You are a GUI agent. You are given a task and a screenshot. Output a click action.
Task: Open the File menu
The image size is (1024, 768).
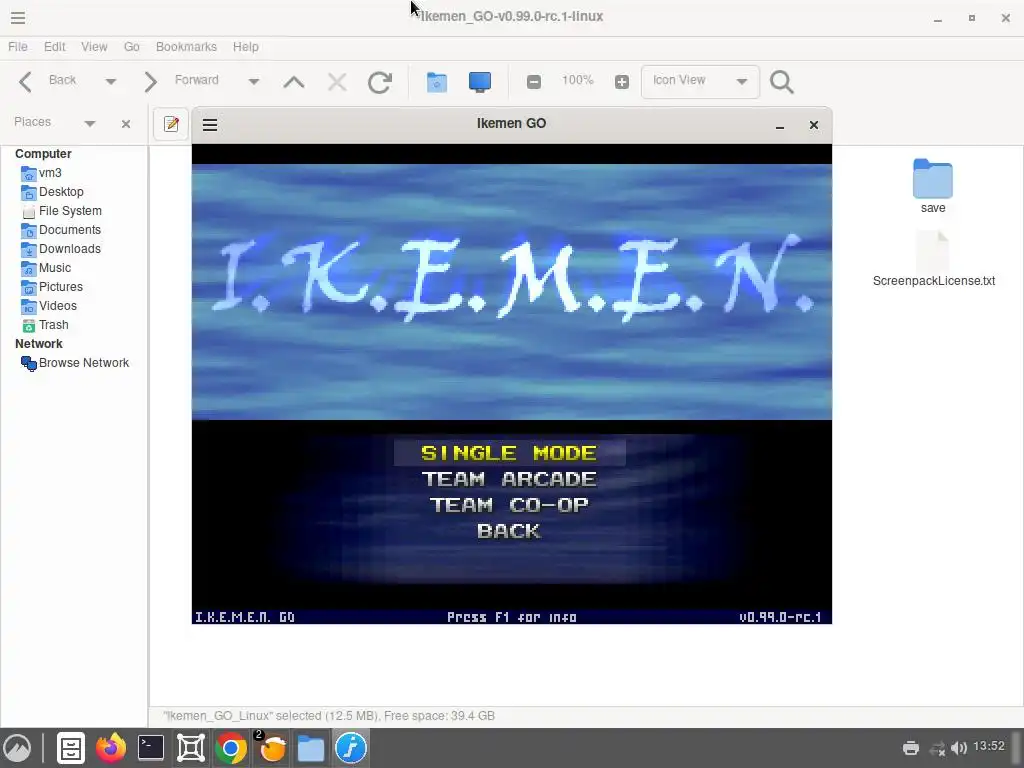coord(18,47)
